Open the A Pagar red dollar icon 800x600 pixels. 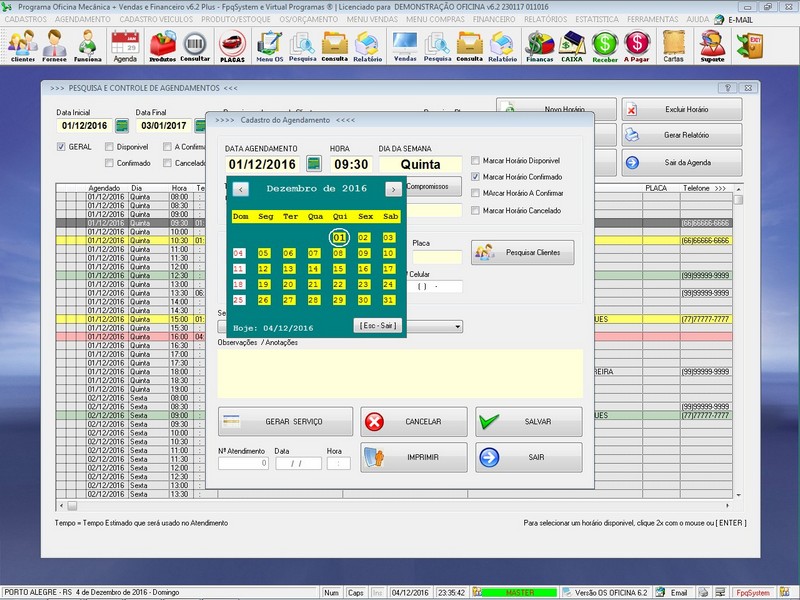(x=637, y=46)
